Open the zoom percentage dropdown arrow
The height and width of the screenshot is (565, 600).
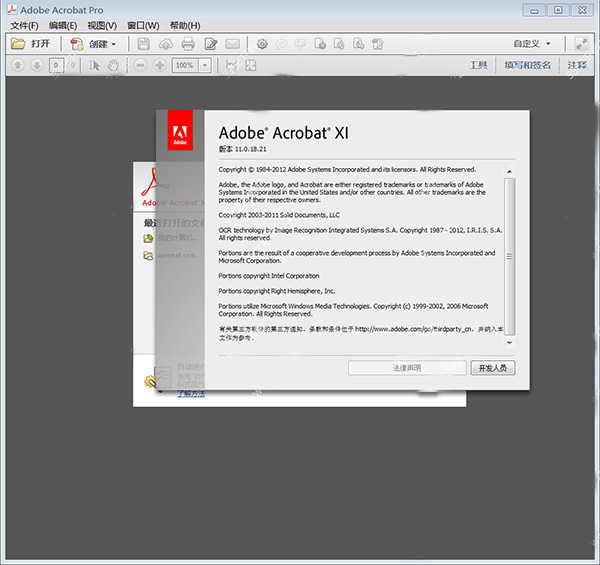click(205, 65)
